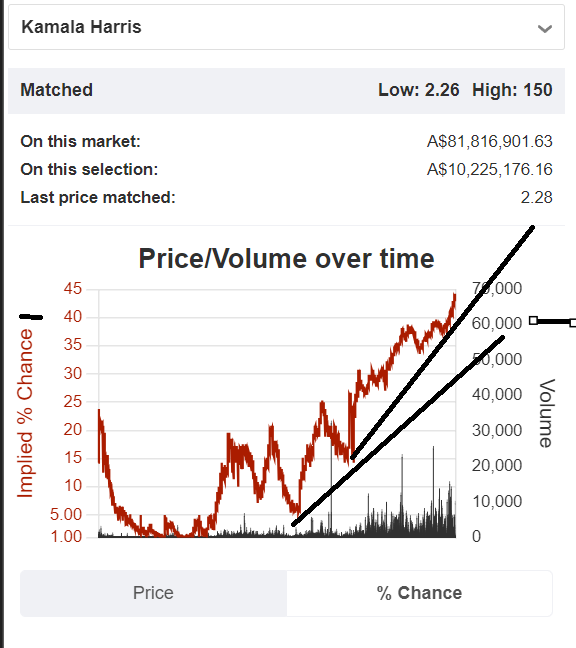Click the Volume axis label
The image size is (576, 648).
[546, 413]
